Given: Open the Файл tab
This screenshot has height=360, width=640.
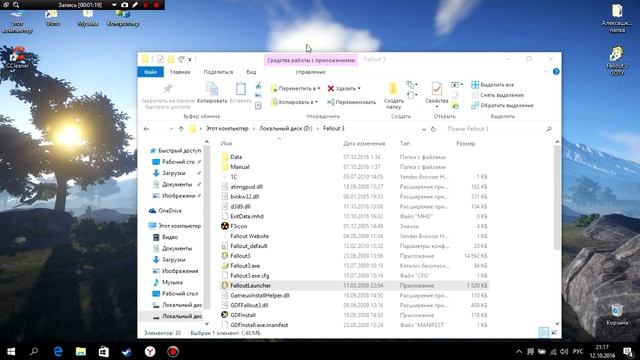Looking at the screenshot, I should coord(151,72).
